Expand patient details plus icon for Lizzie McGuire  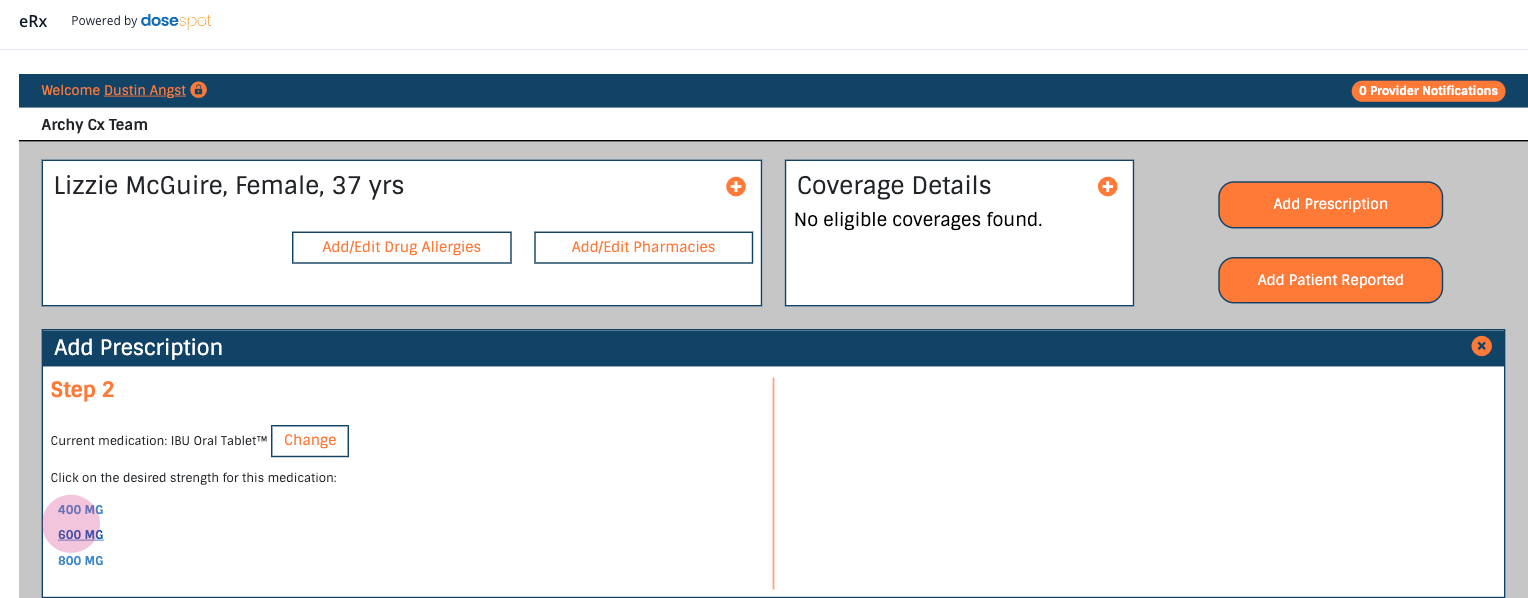click(736, 186)
